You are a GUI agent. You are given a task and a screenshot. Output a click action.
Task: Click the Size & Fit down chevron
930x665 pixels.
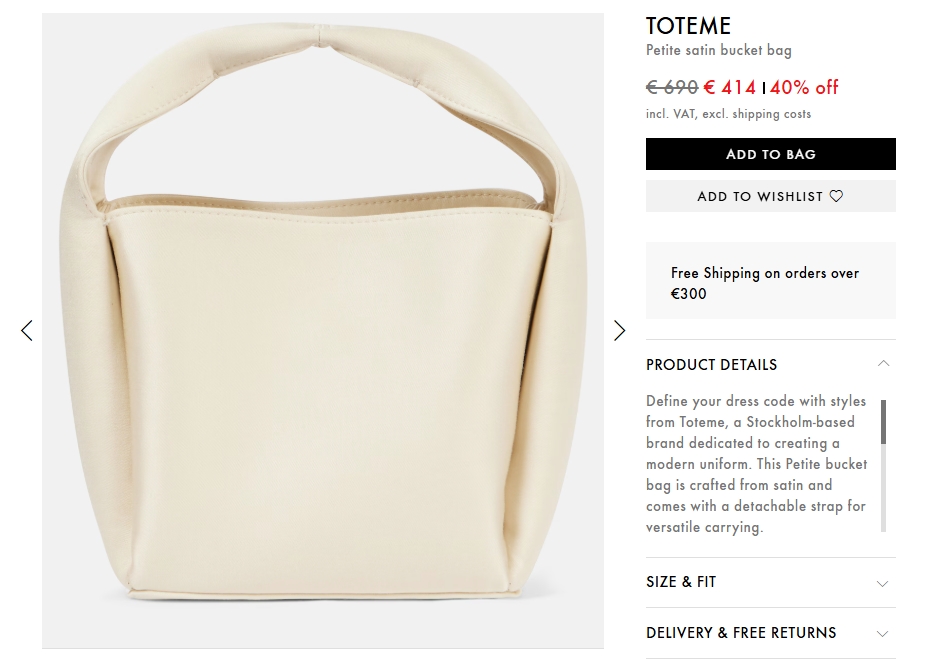pos(883,583)
